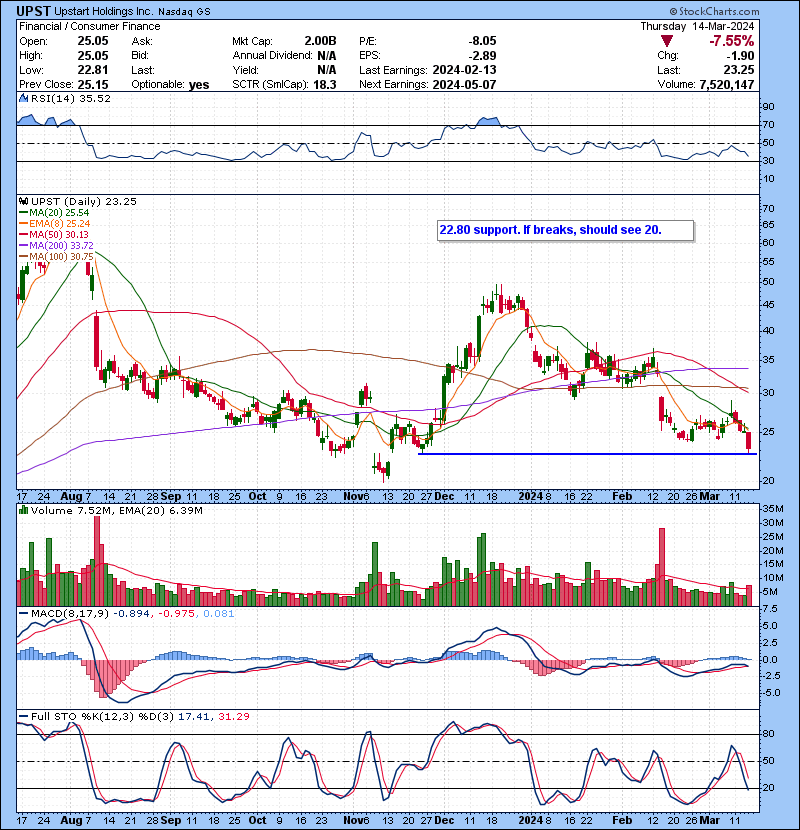The height and width of the screenshot is (830, 800).
Task: Click the Open price 25.05 value
Action: tap(93, 41)
